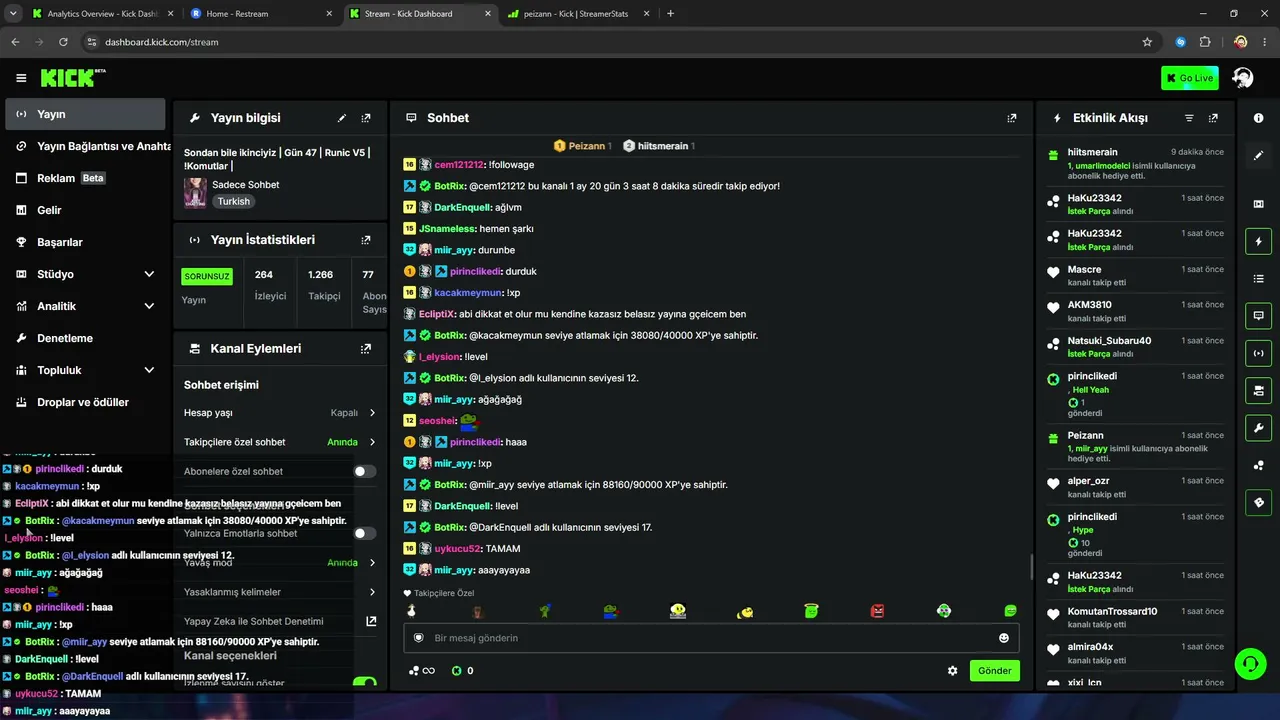The width and height of the screenshot is (1280, 720).
Task: Pop out the Yayın İstatistikleri panel
Action: pyautogui.click(x=366, y=240)
